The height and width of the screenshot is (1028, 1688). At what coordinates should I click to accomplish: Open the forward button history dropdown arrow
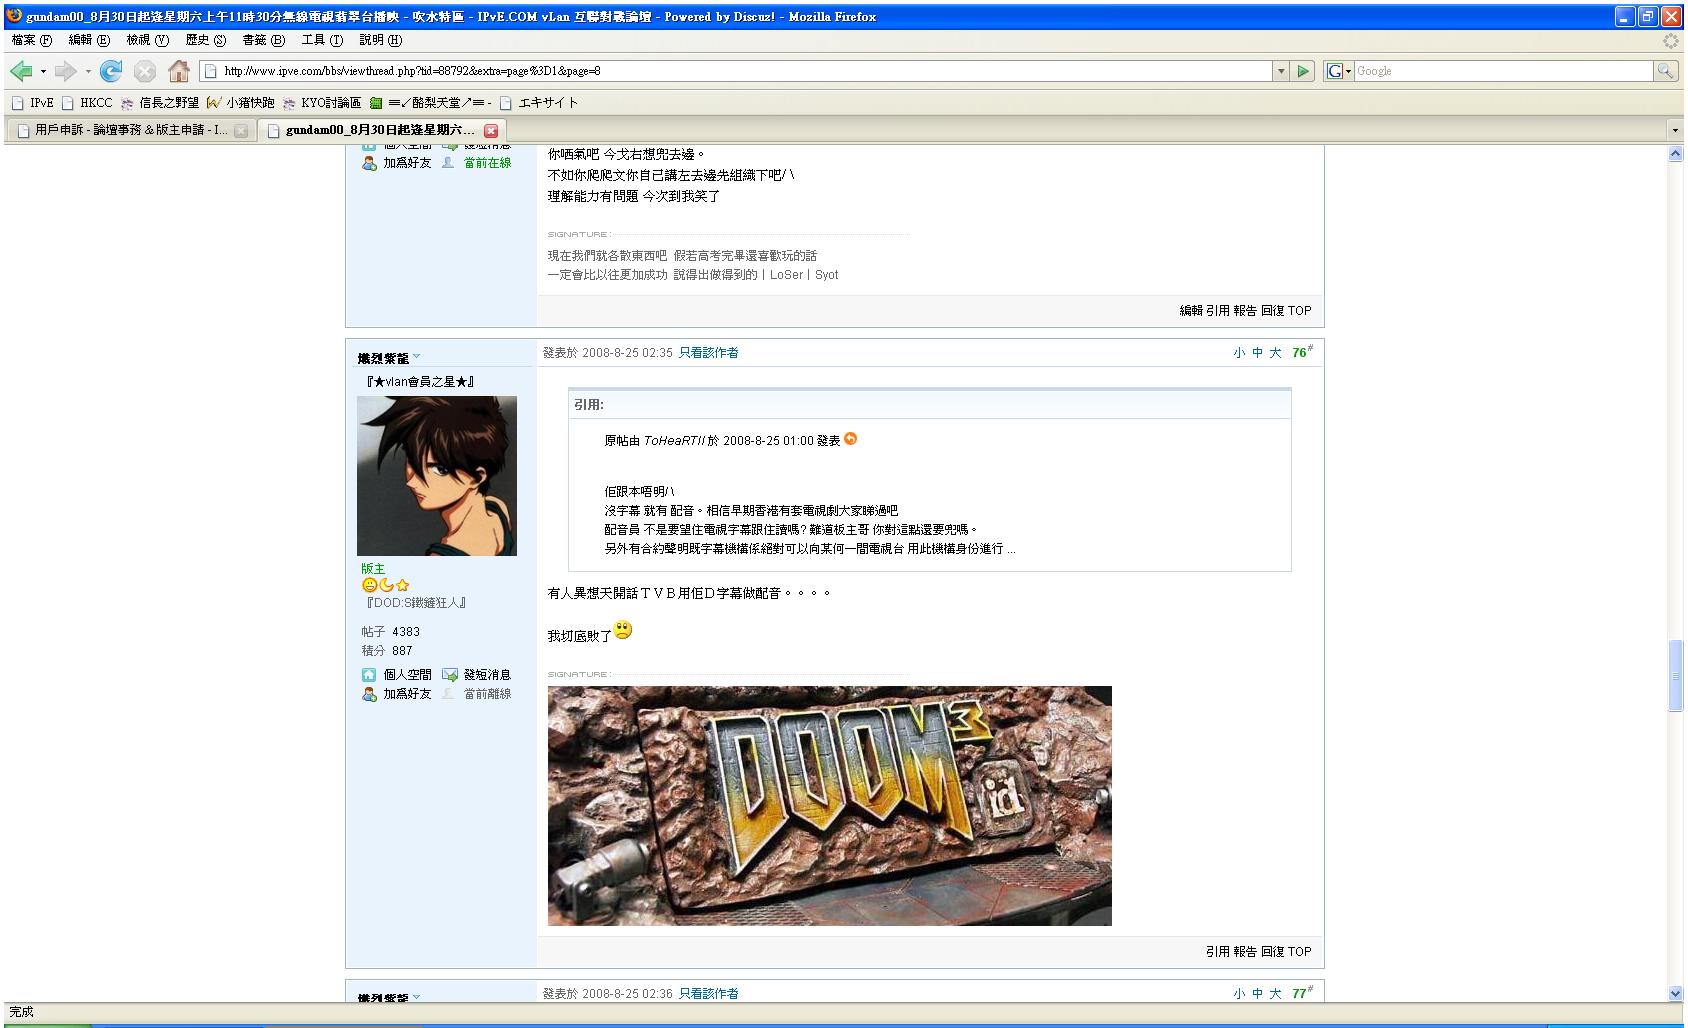(88, 71)
